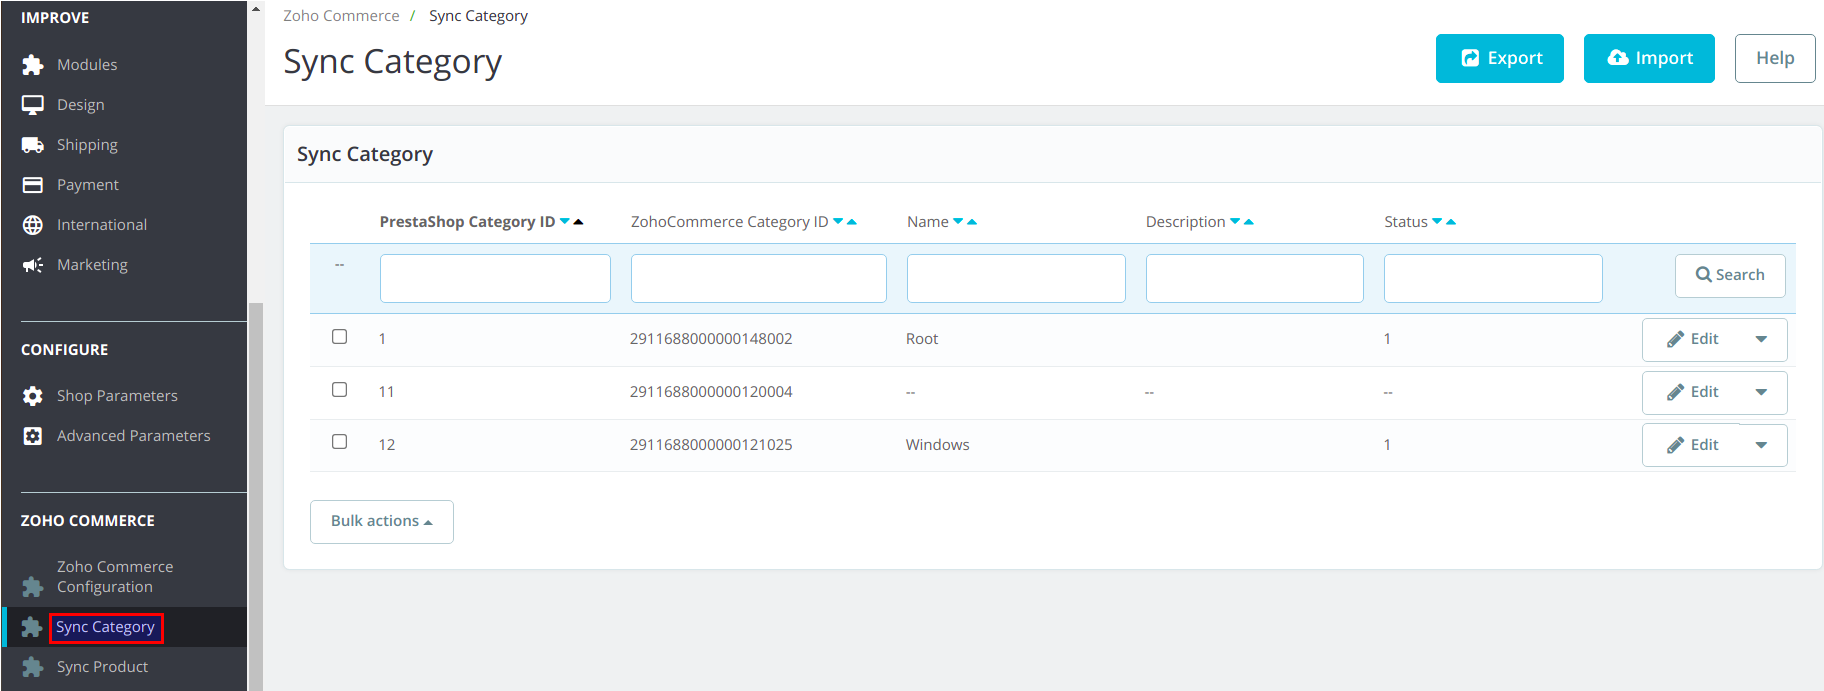Screen dimensions: 1824x691
Task: Select checkbox for category 12 Windows
Action: pyautogui.click(x=340, y=442)
